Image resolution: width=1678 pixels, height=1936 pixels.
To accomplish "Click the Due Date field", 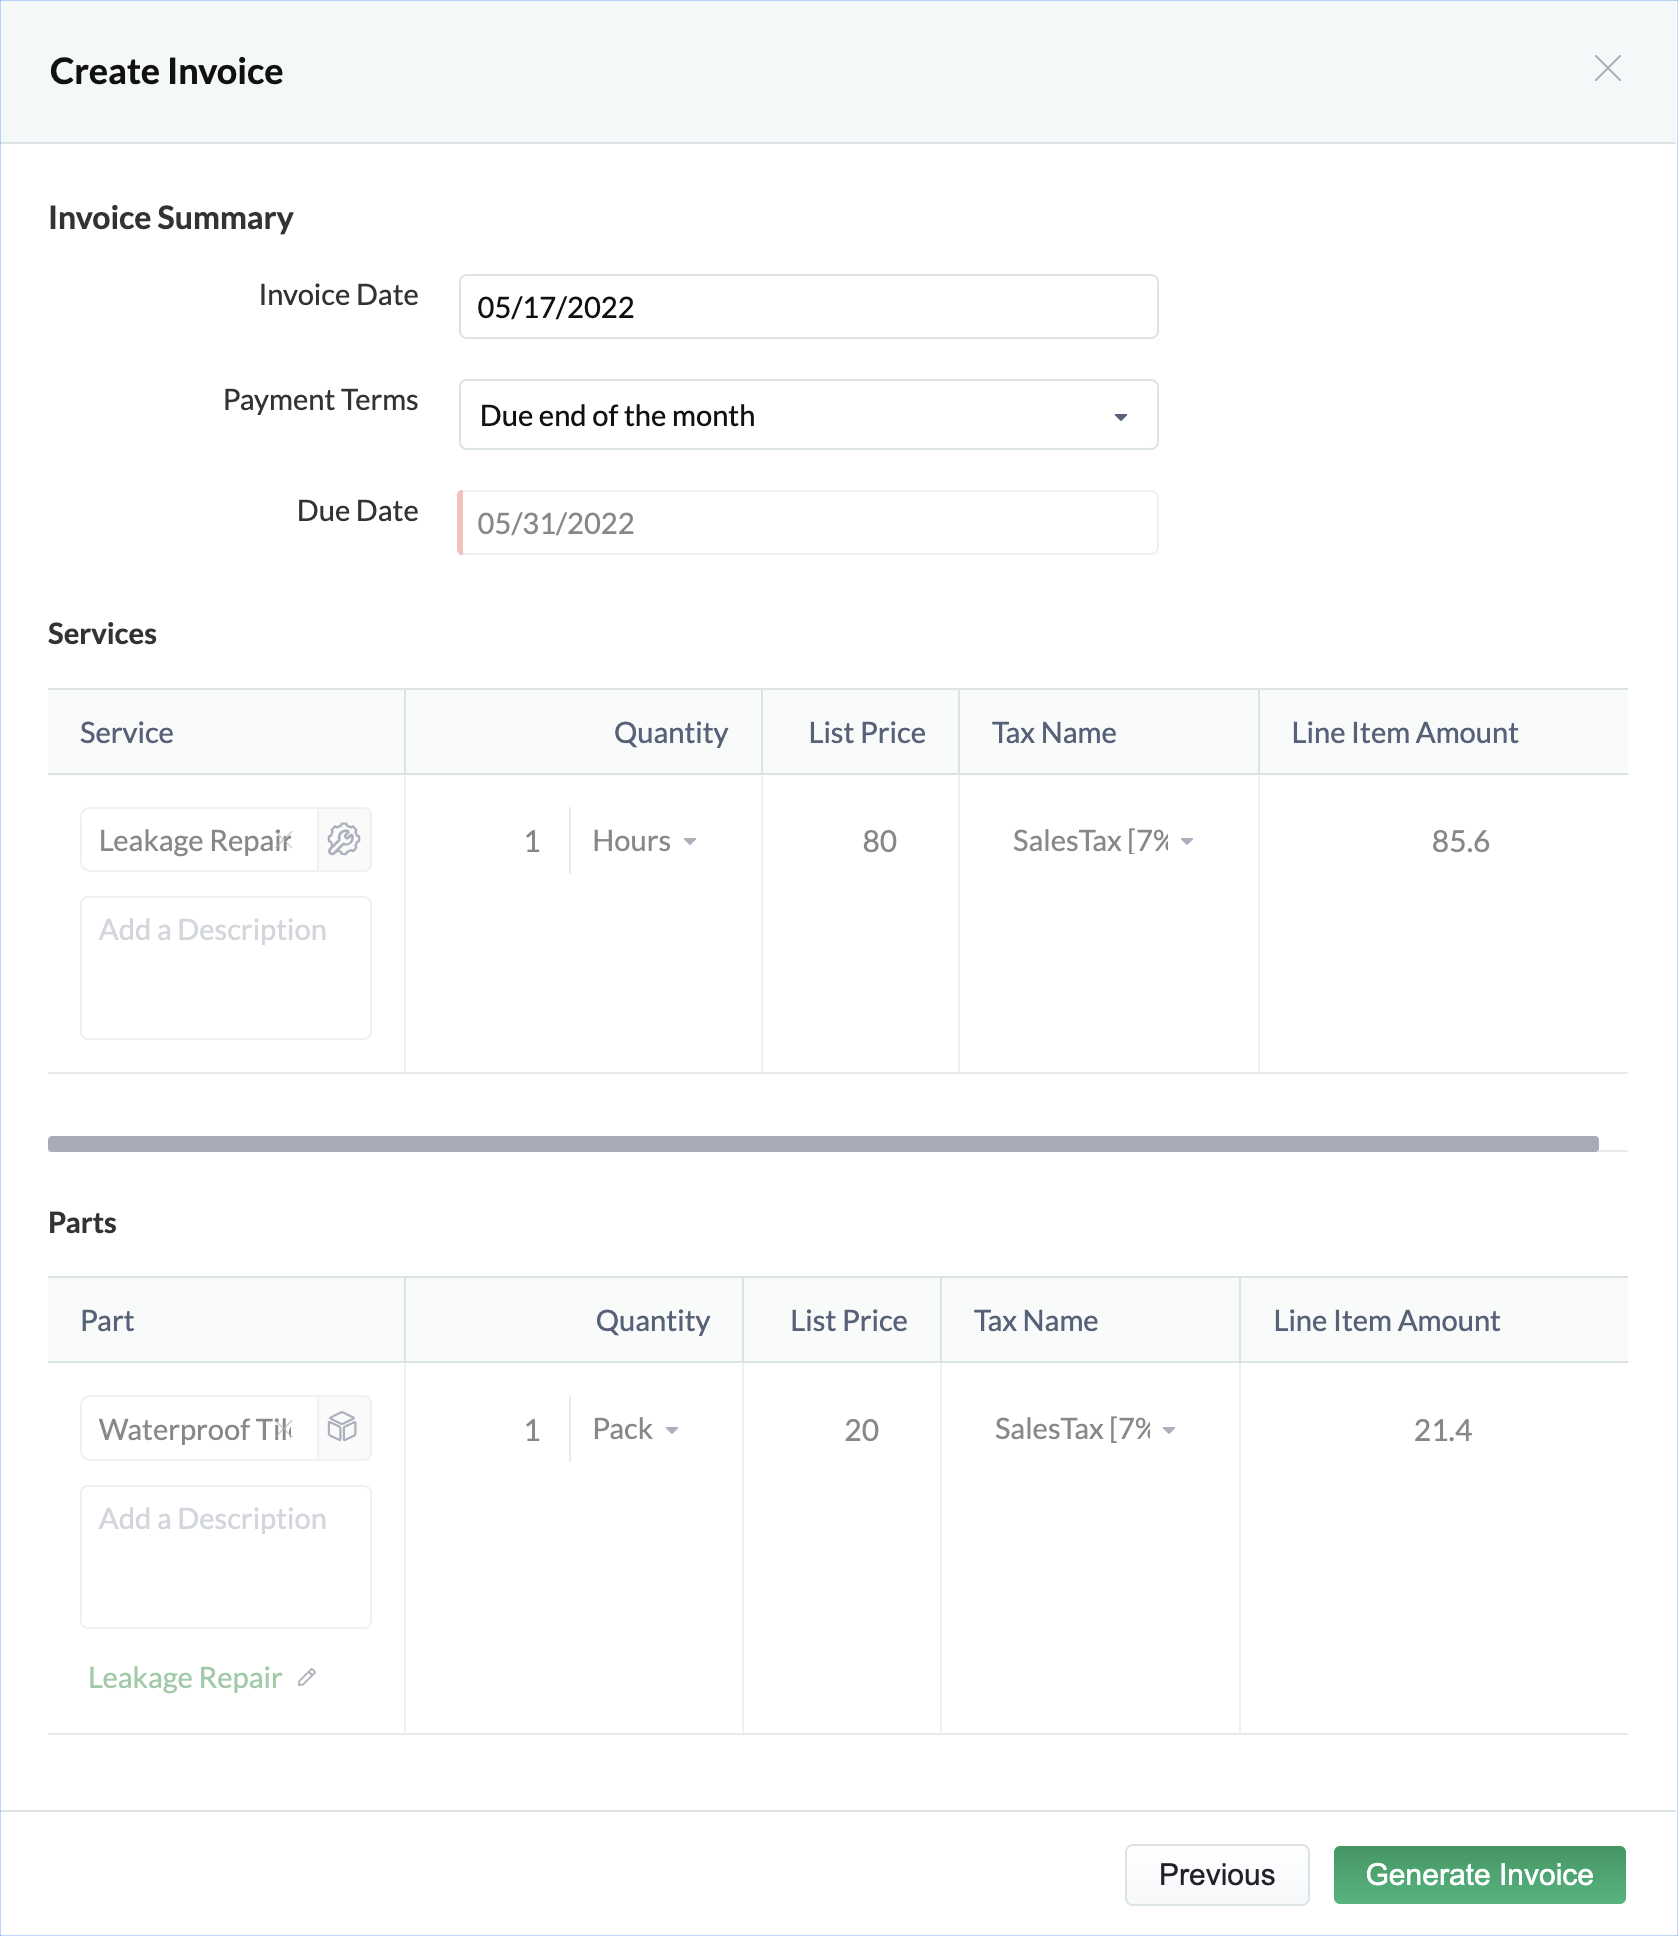I will (x=808, y=523).
